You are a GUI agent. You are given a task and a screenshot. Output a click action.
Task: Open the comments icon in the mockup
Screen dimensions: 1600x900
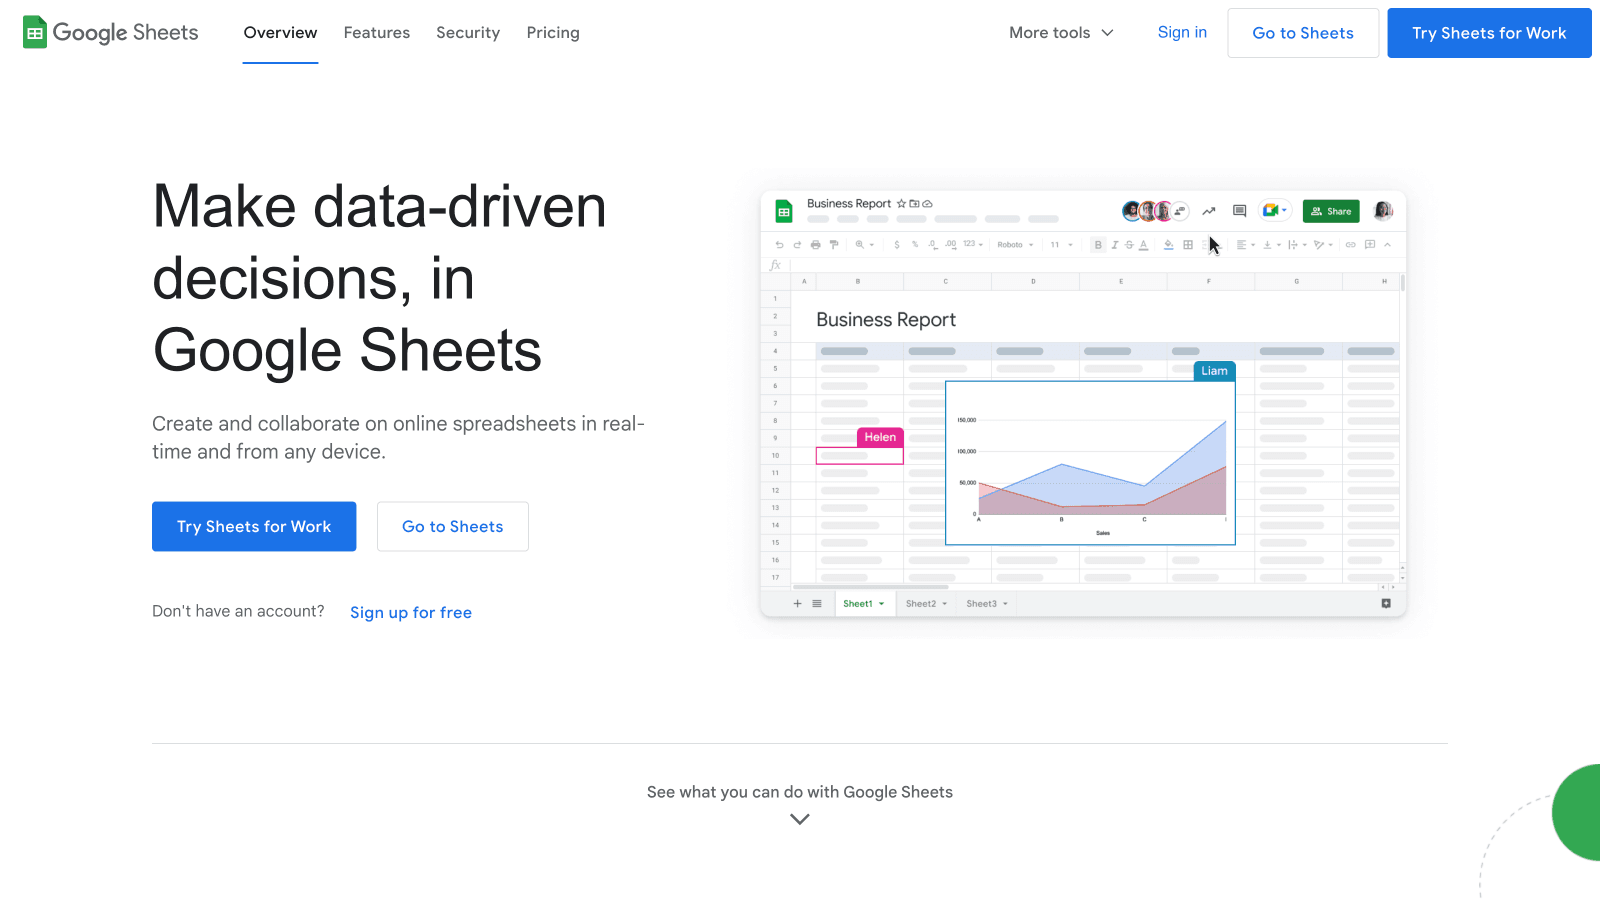[1240, 211]
